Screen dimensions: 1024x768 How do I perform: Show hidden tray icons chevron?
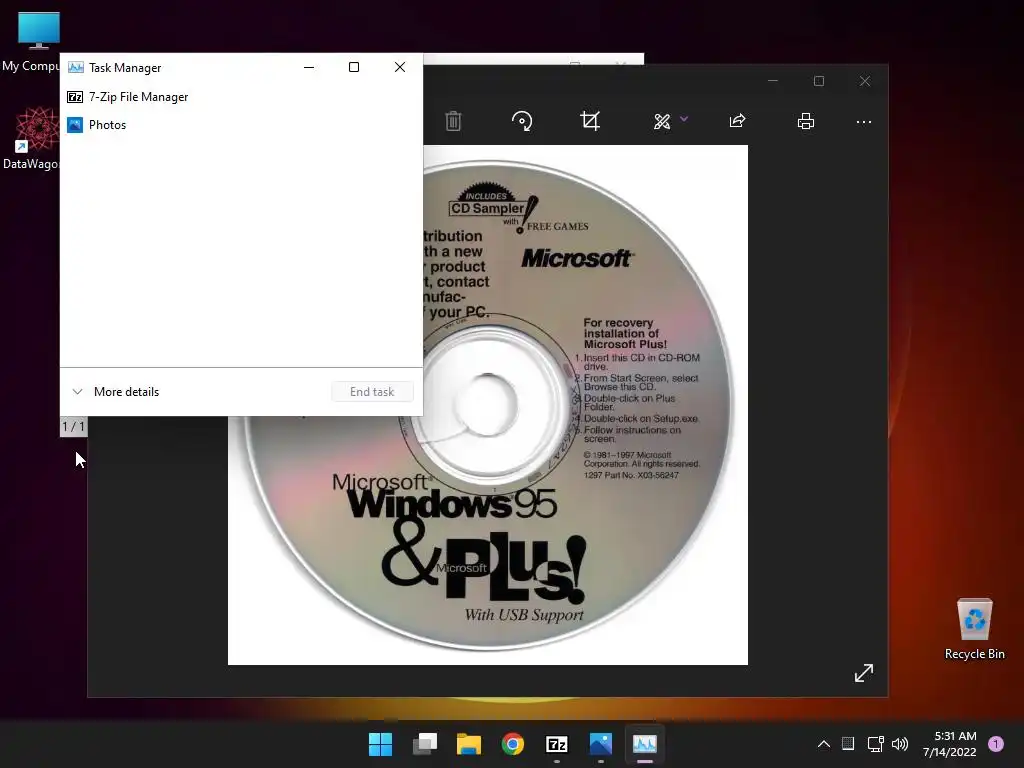pos(824,744)
